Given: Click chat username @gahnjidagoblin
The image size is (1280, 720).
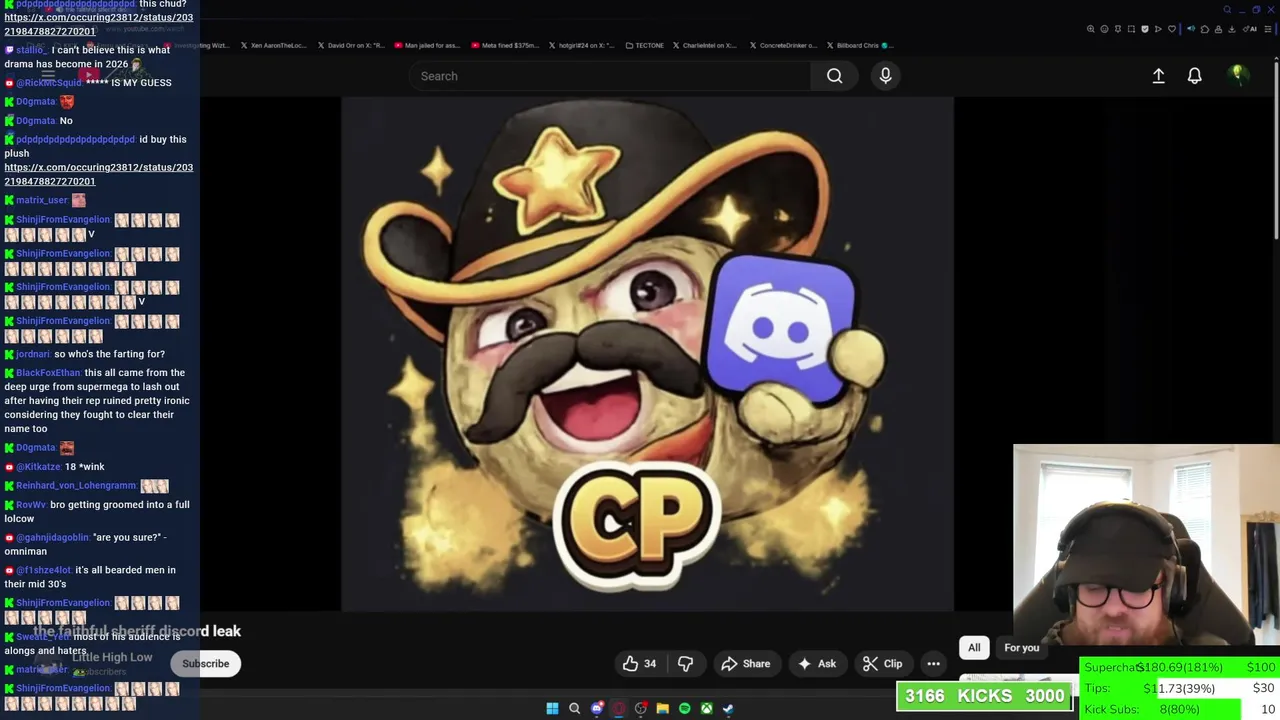Looking at the screenshot, I should 52,537.
